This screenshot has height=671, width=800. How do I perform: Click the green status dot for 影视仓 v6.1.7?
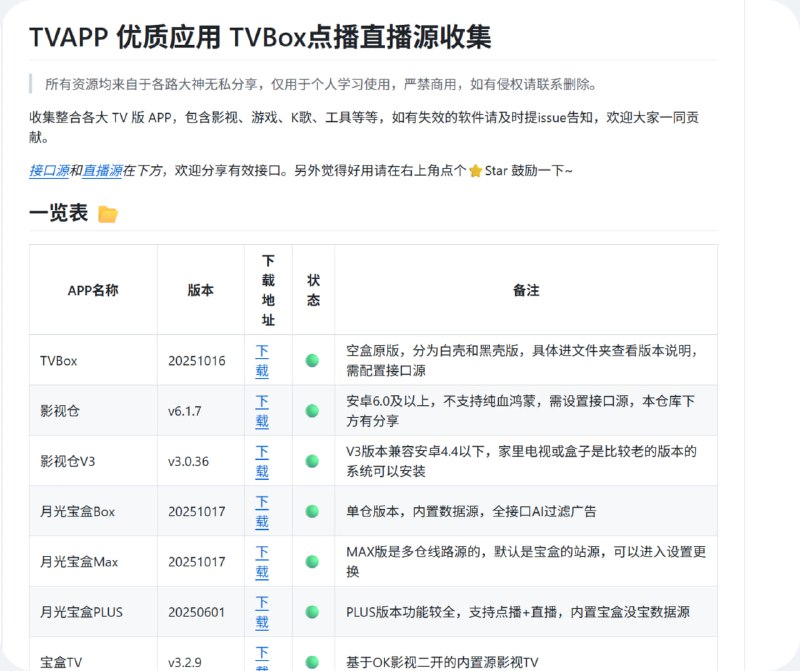pos(312,411)
